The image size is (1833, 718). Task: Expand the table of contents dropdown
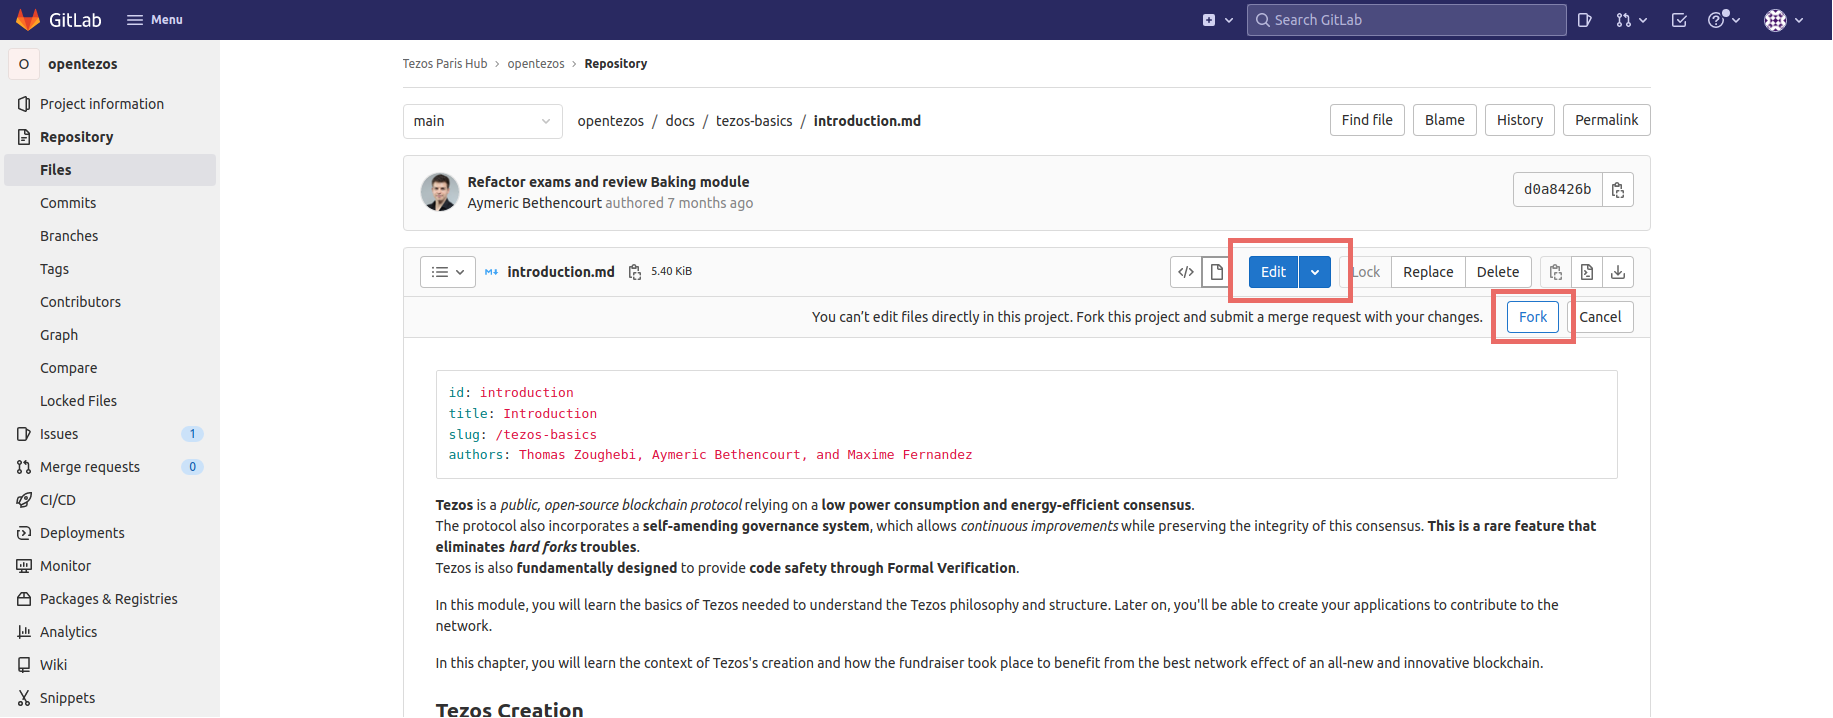pos(447,272)
